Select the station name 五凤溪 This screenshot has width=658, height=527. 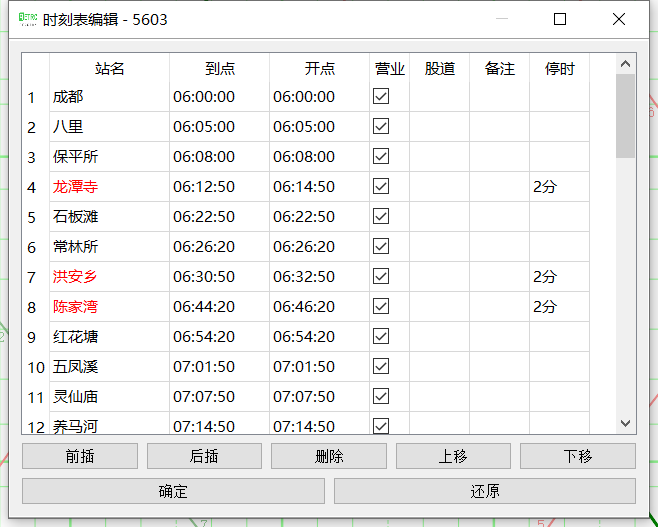[x=76, y=367]
